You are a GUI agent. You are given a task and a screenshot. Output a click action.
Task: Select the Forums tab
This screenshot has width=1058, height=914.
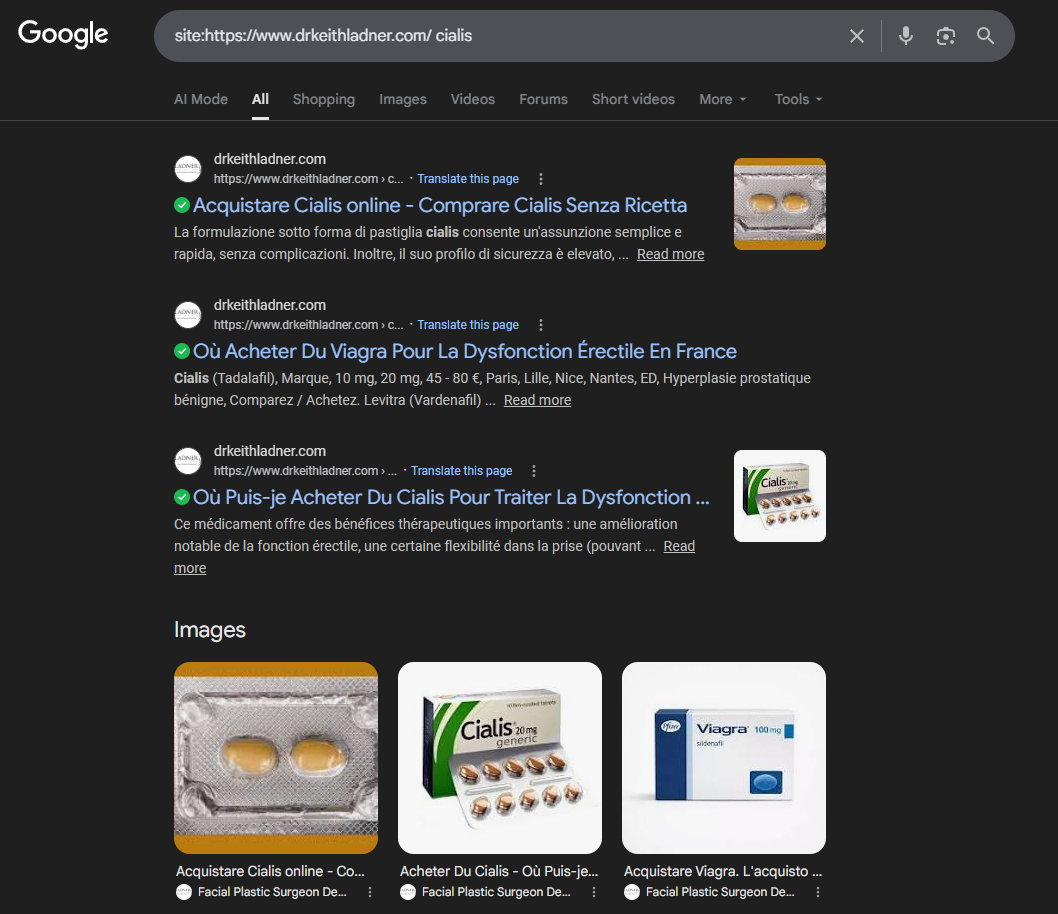coord(543,99)
